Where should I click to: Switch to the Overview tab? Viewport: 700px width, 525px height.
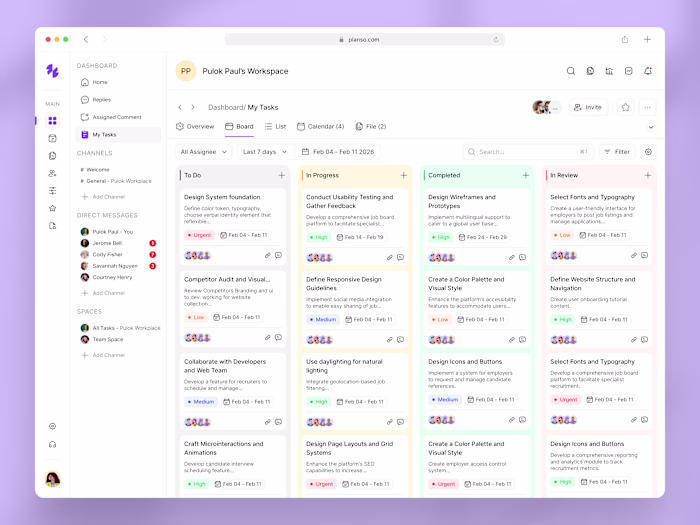195,126
